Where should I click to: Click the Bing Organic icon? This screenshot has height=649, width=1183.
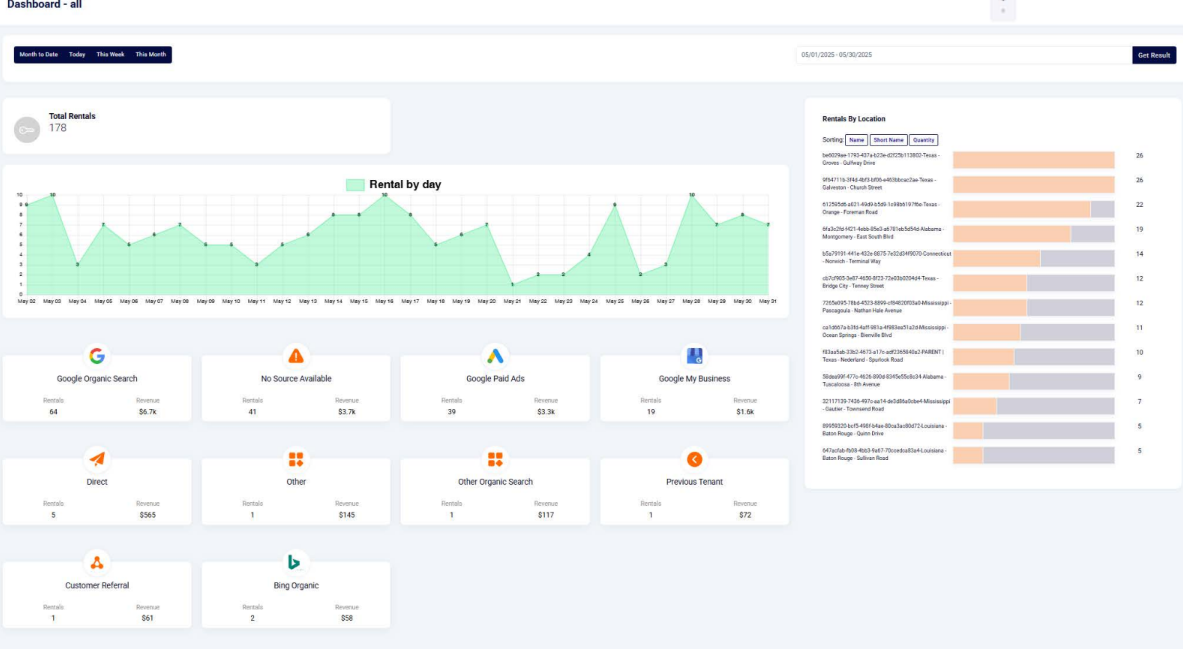coord(295,562)
